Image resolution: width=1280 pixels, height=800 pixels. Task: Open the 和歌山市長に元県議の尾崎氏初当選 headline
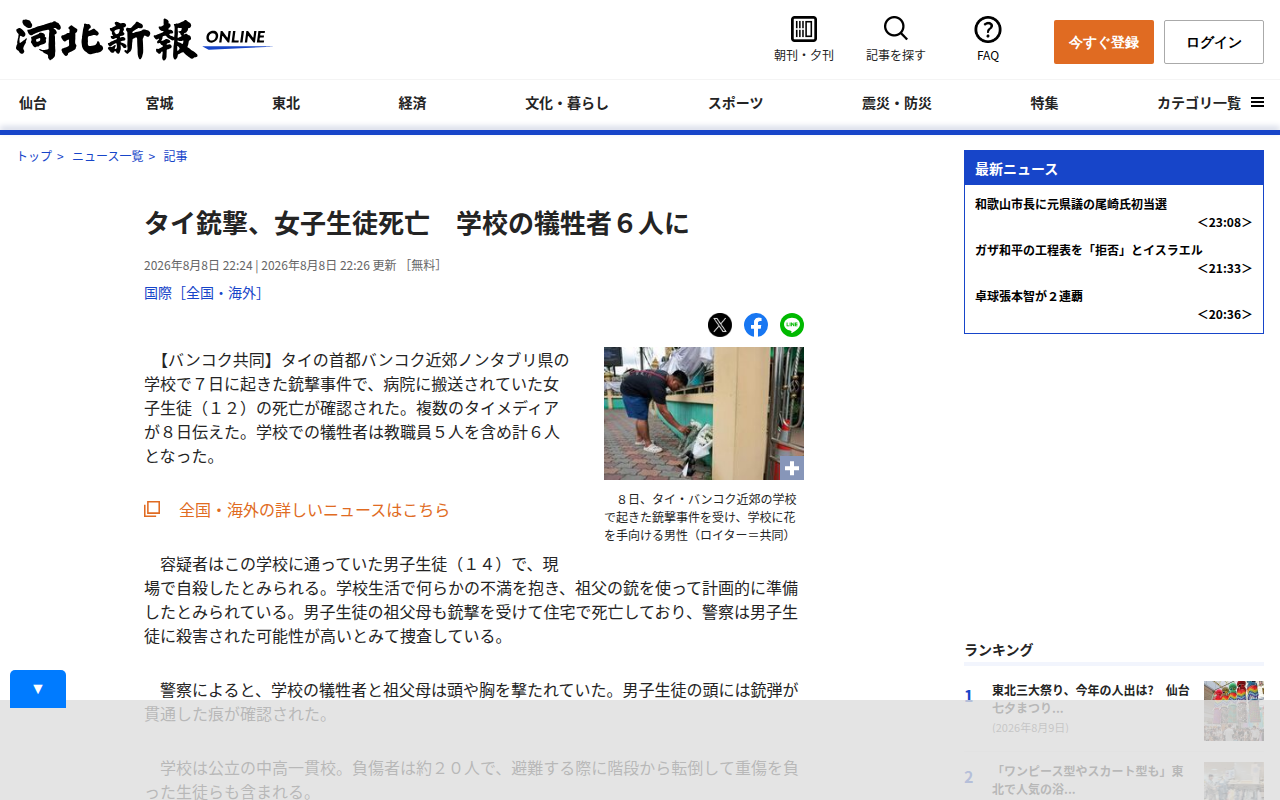tap(1071, 204)
